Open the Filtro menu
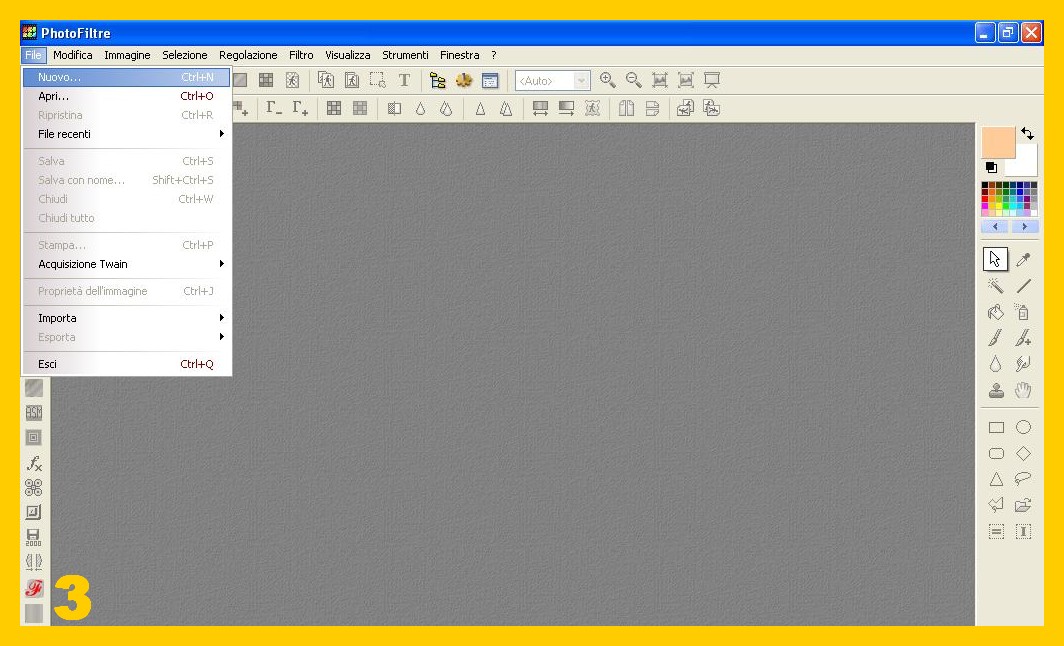 (301, 55)
